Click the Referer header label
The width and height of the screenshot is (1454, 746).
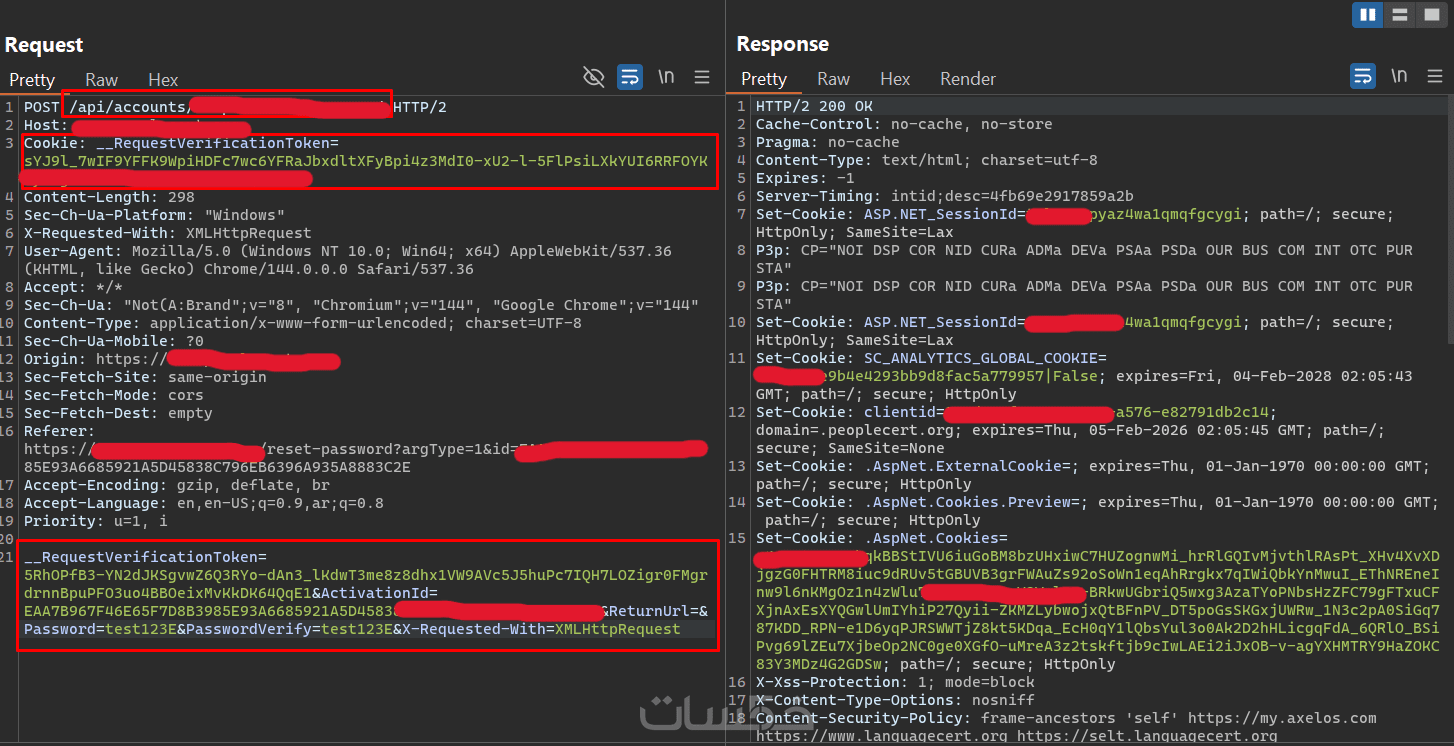[x=60, y=431]
